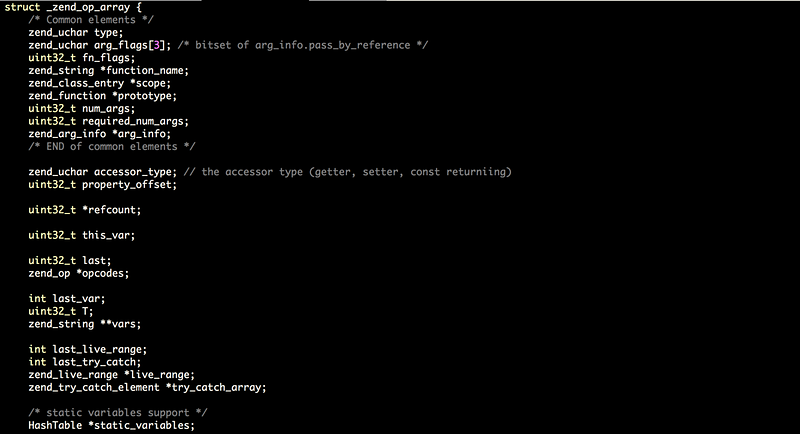Image resolution: width=800 pixels, height=434 pixels.
Task: Click the refcount pointer declaration
Action: click(x=85, y=210)
